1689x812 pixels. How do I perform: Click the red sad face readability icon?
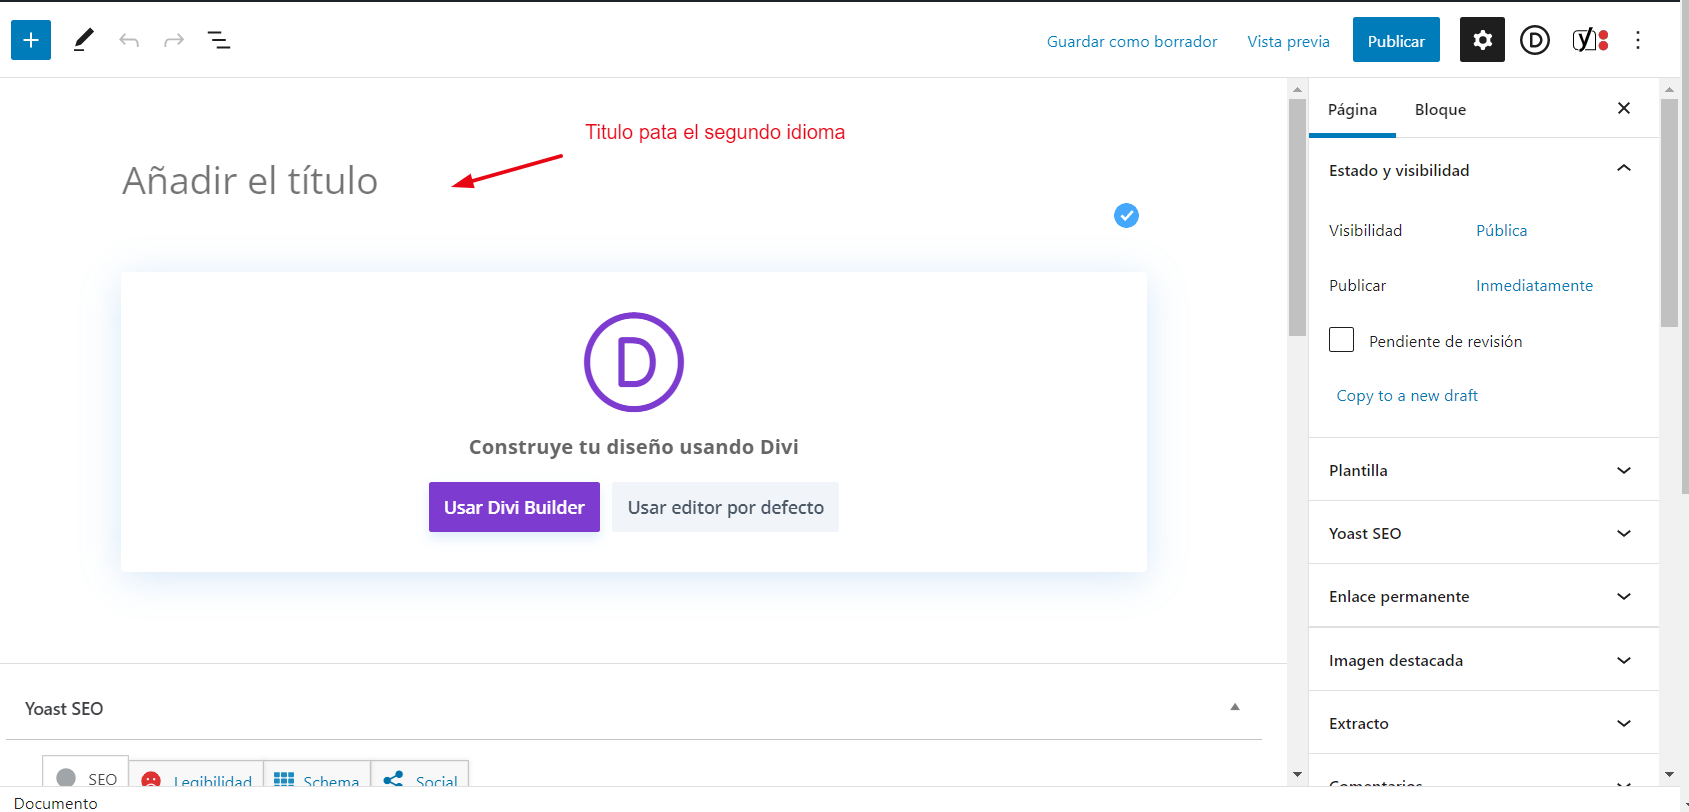tap(151, 780)
